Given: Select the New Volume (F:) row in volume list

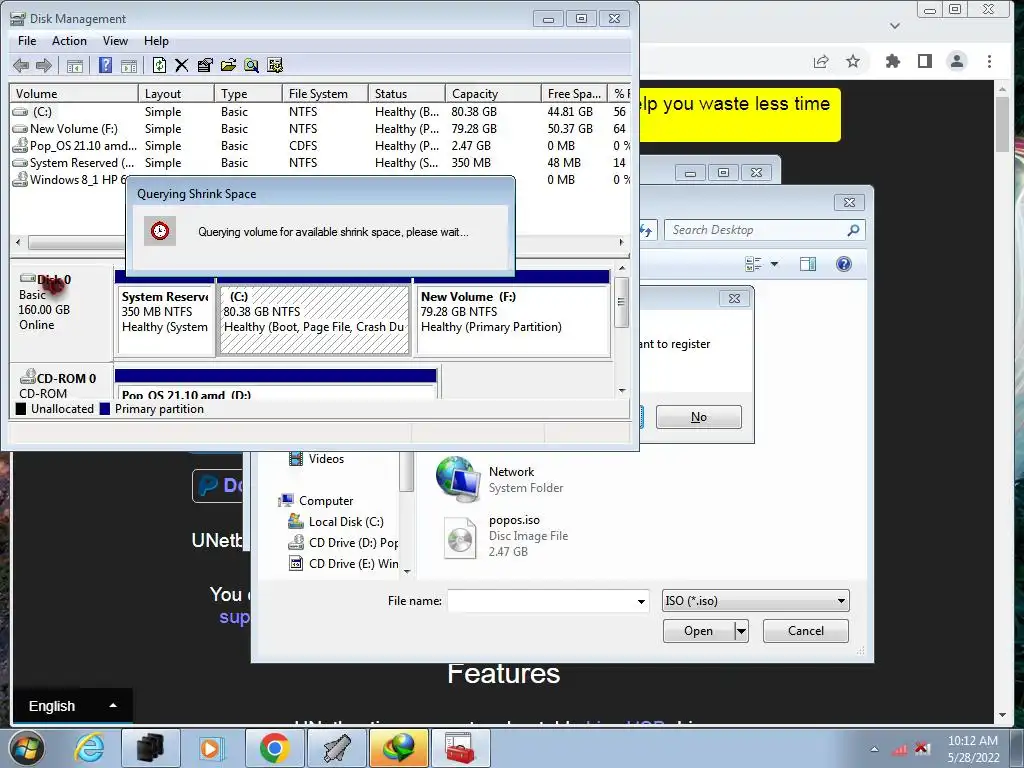Looking at the screenshot, I should (x=321, y=129).
